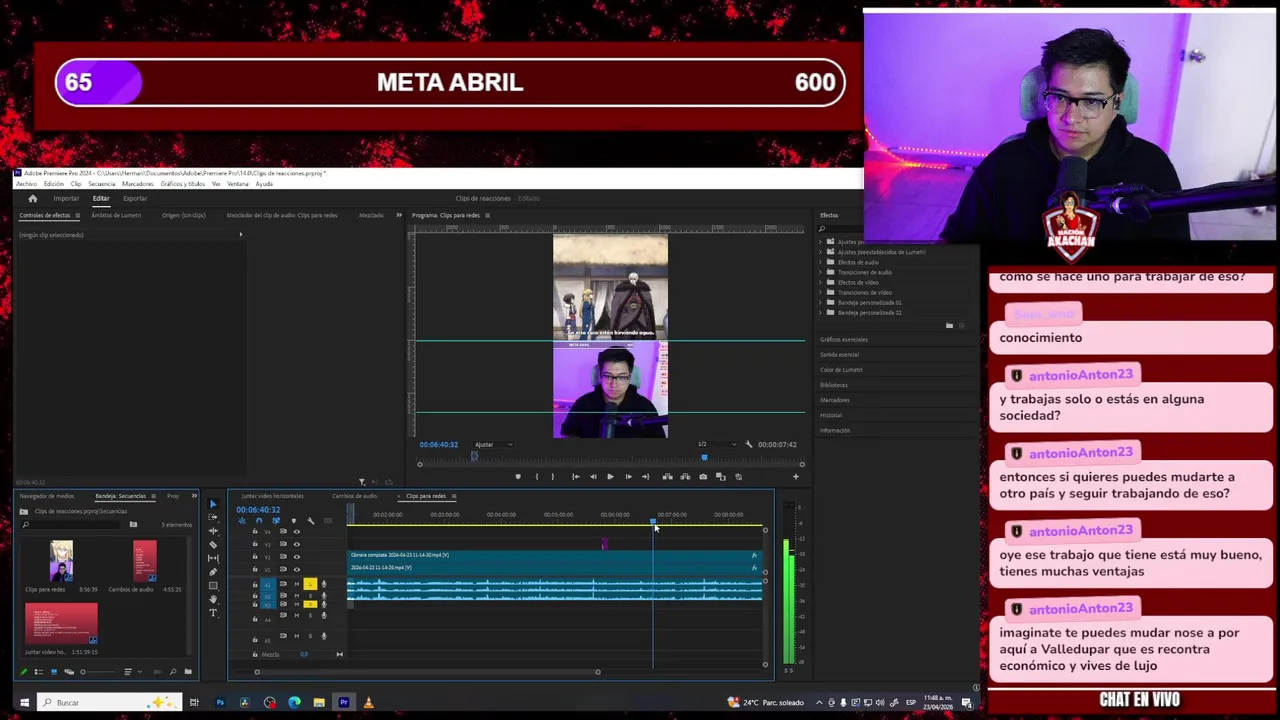Select the Ripple Edit tool
The width and height of the screenshot is (1280, 720).
click(x=213, y=531)
